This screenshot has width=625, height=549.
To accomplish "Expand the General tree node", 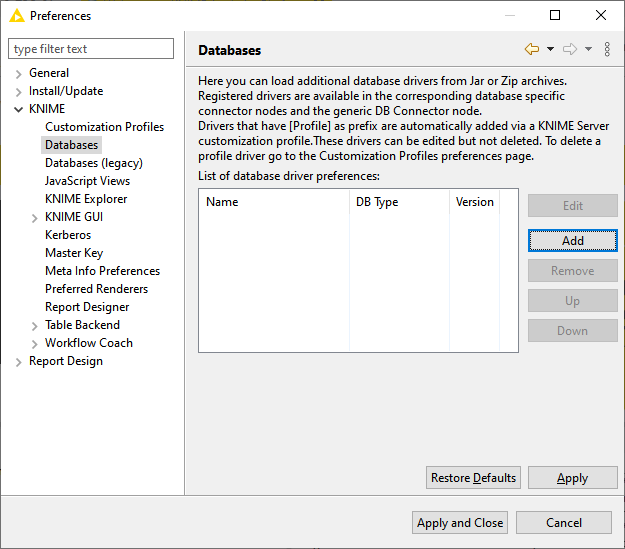I will coord(19,73).
